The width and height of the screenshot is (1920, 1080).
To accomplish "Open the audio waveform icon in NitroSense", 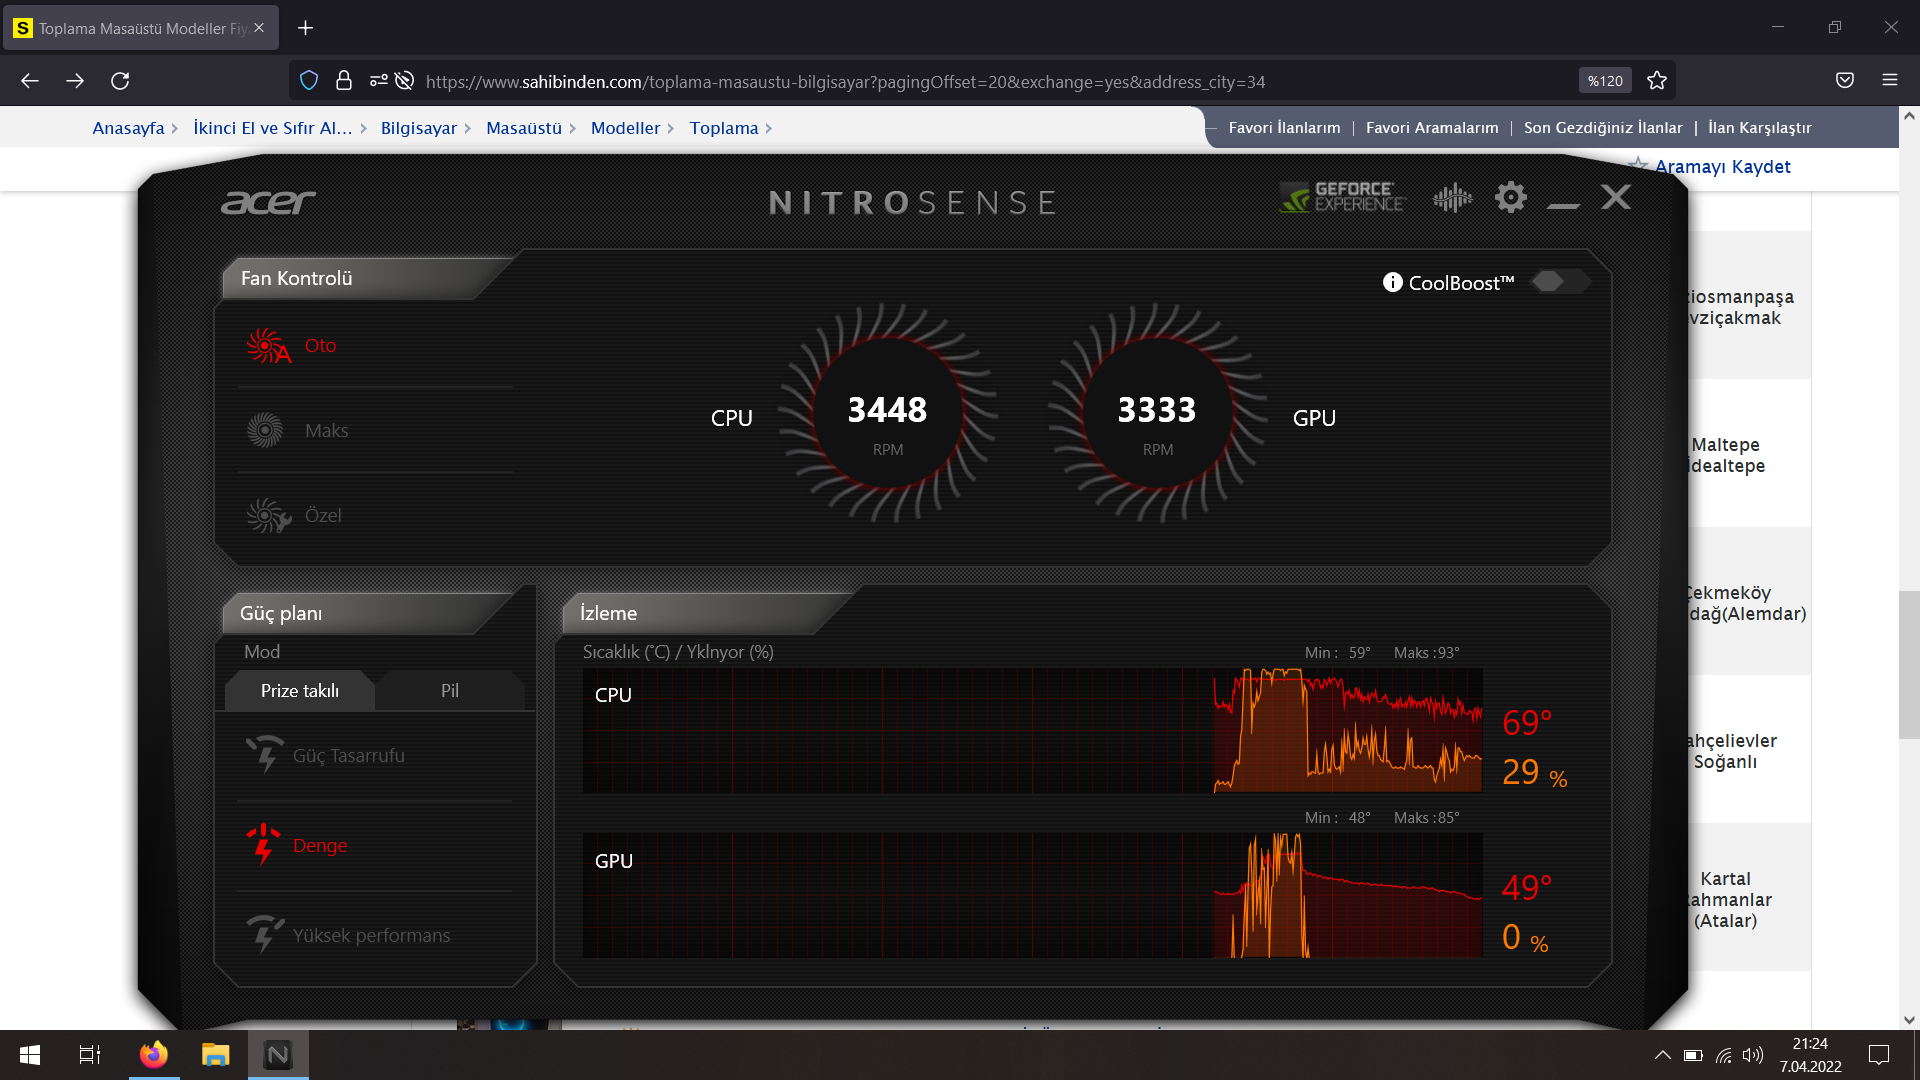I will [1452, 198].
